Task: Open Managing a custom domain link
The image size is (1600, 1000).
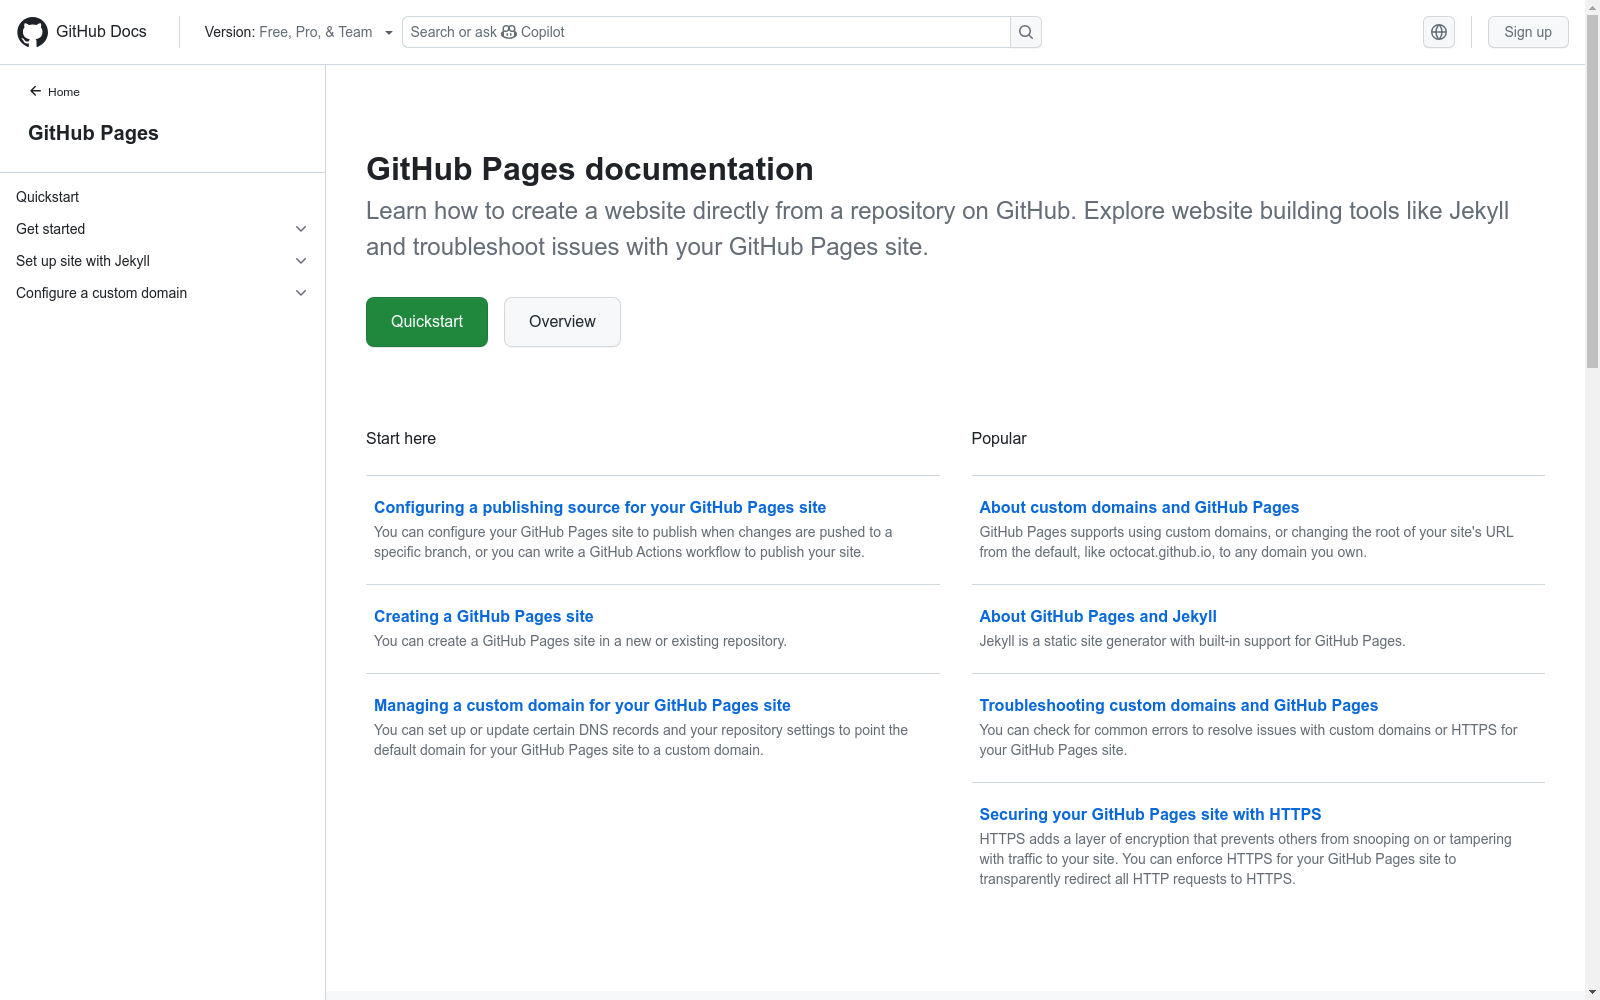Action: (x=582, y=706)
